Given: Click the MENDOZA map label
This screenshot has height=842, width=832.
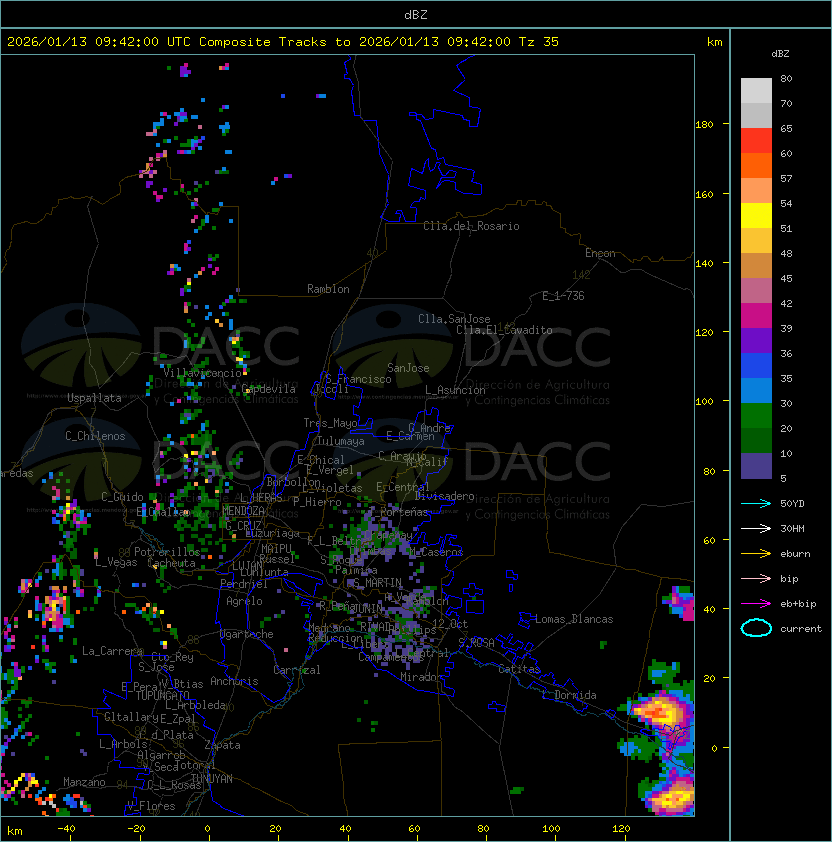Looking at the screenshot, I should coord(243,510).
